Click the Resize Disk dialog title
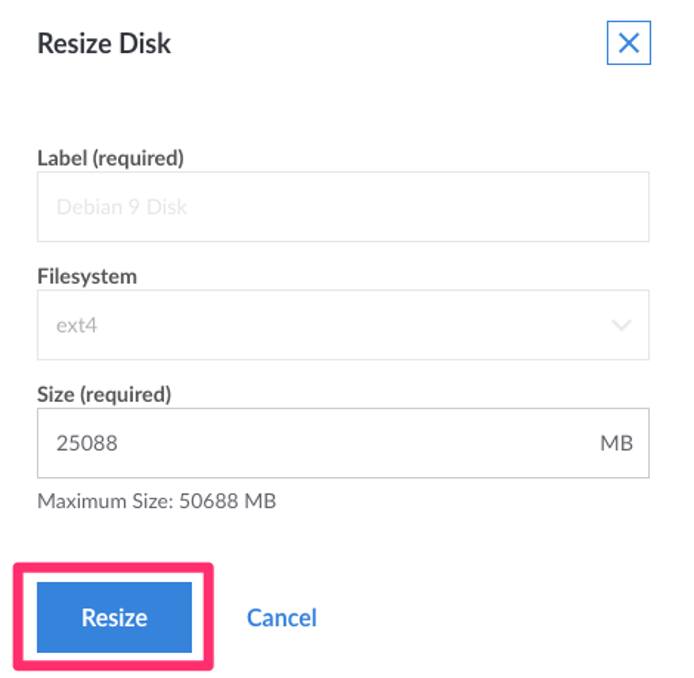The width and height of the screenshot is (694, 678). [104, 44]
